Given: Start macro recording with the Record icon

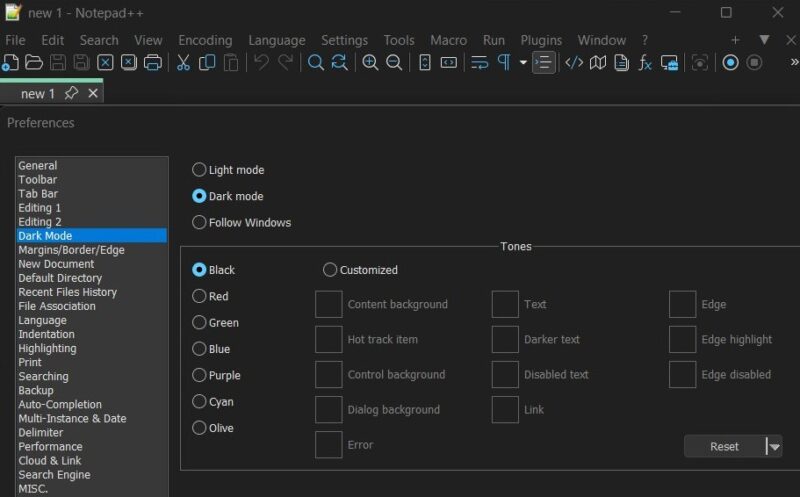Looking at the screenshot, I should 730,63.
